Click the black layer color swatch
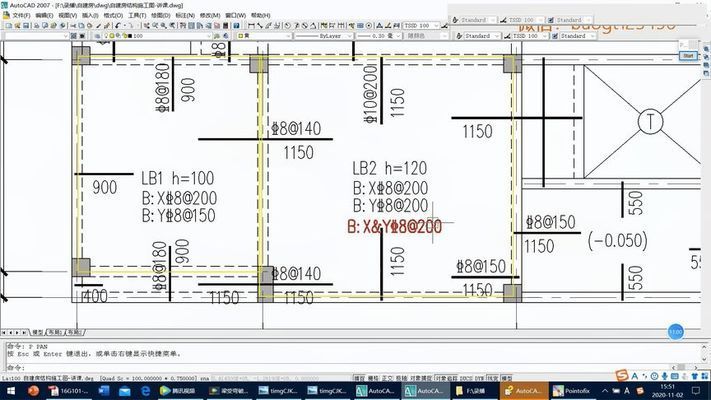Viewport: 711px width, 400px height. [130, 36]
